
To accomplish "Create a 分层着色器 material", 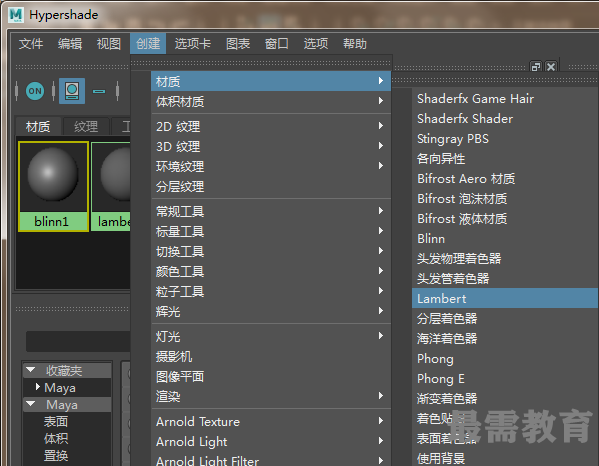I will point(505,319).
